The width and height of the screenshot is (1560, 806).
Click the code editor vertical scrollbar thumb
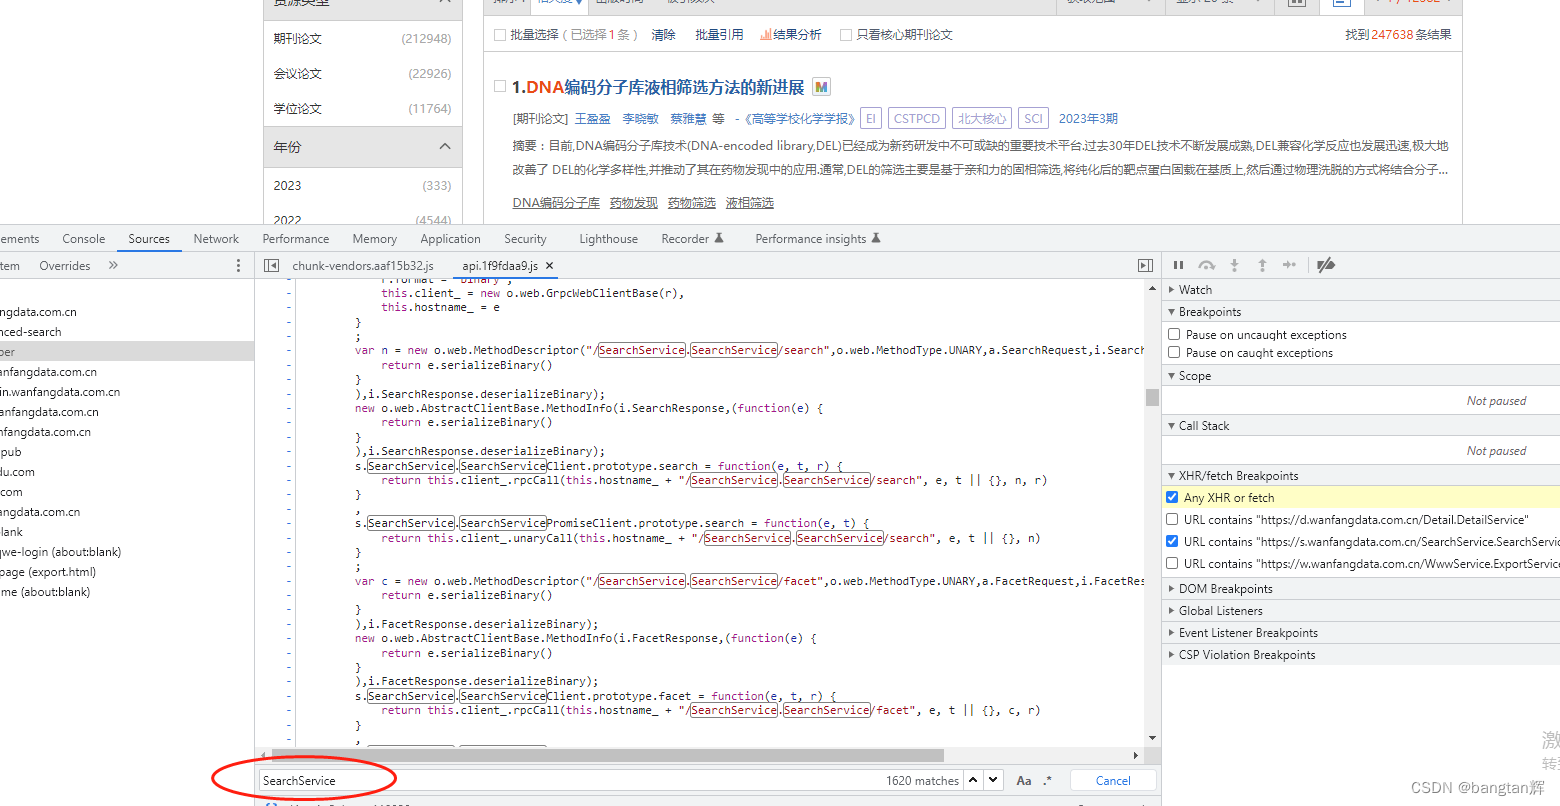(x=1152, y=397)
